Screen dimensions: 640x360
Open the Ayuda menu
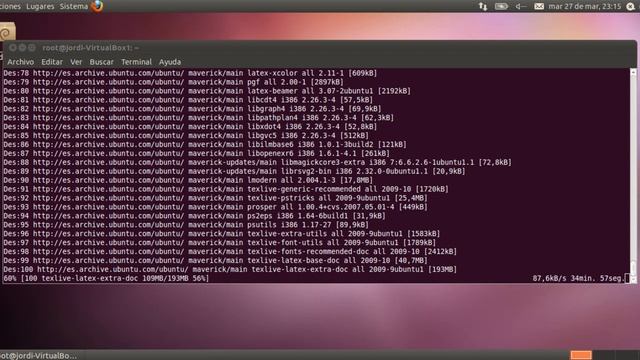[170, 62]
